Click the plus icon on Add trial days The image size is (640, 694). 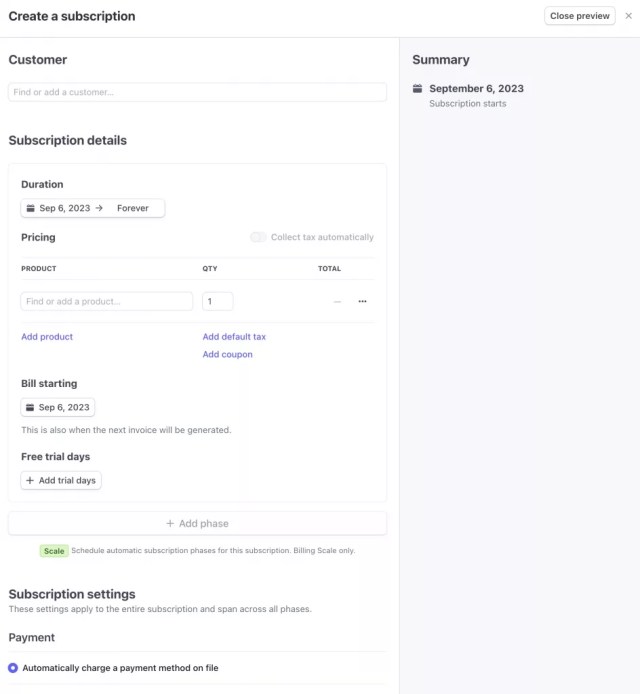(x=30, y=480)
